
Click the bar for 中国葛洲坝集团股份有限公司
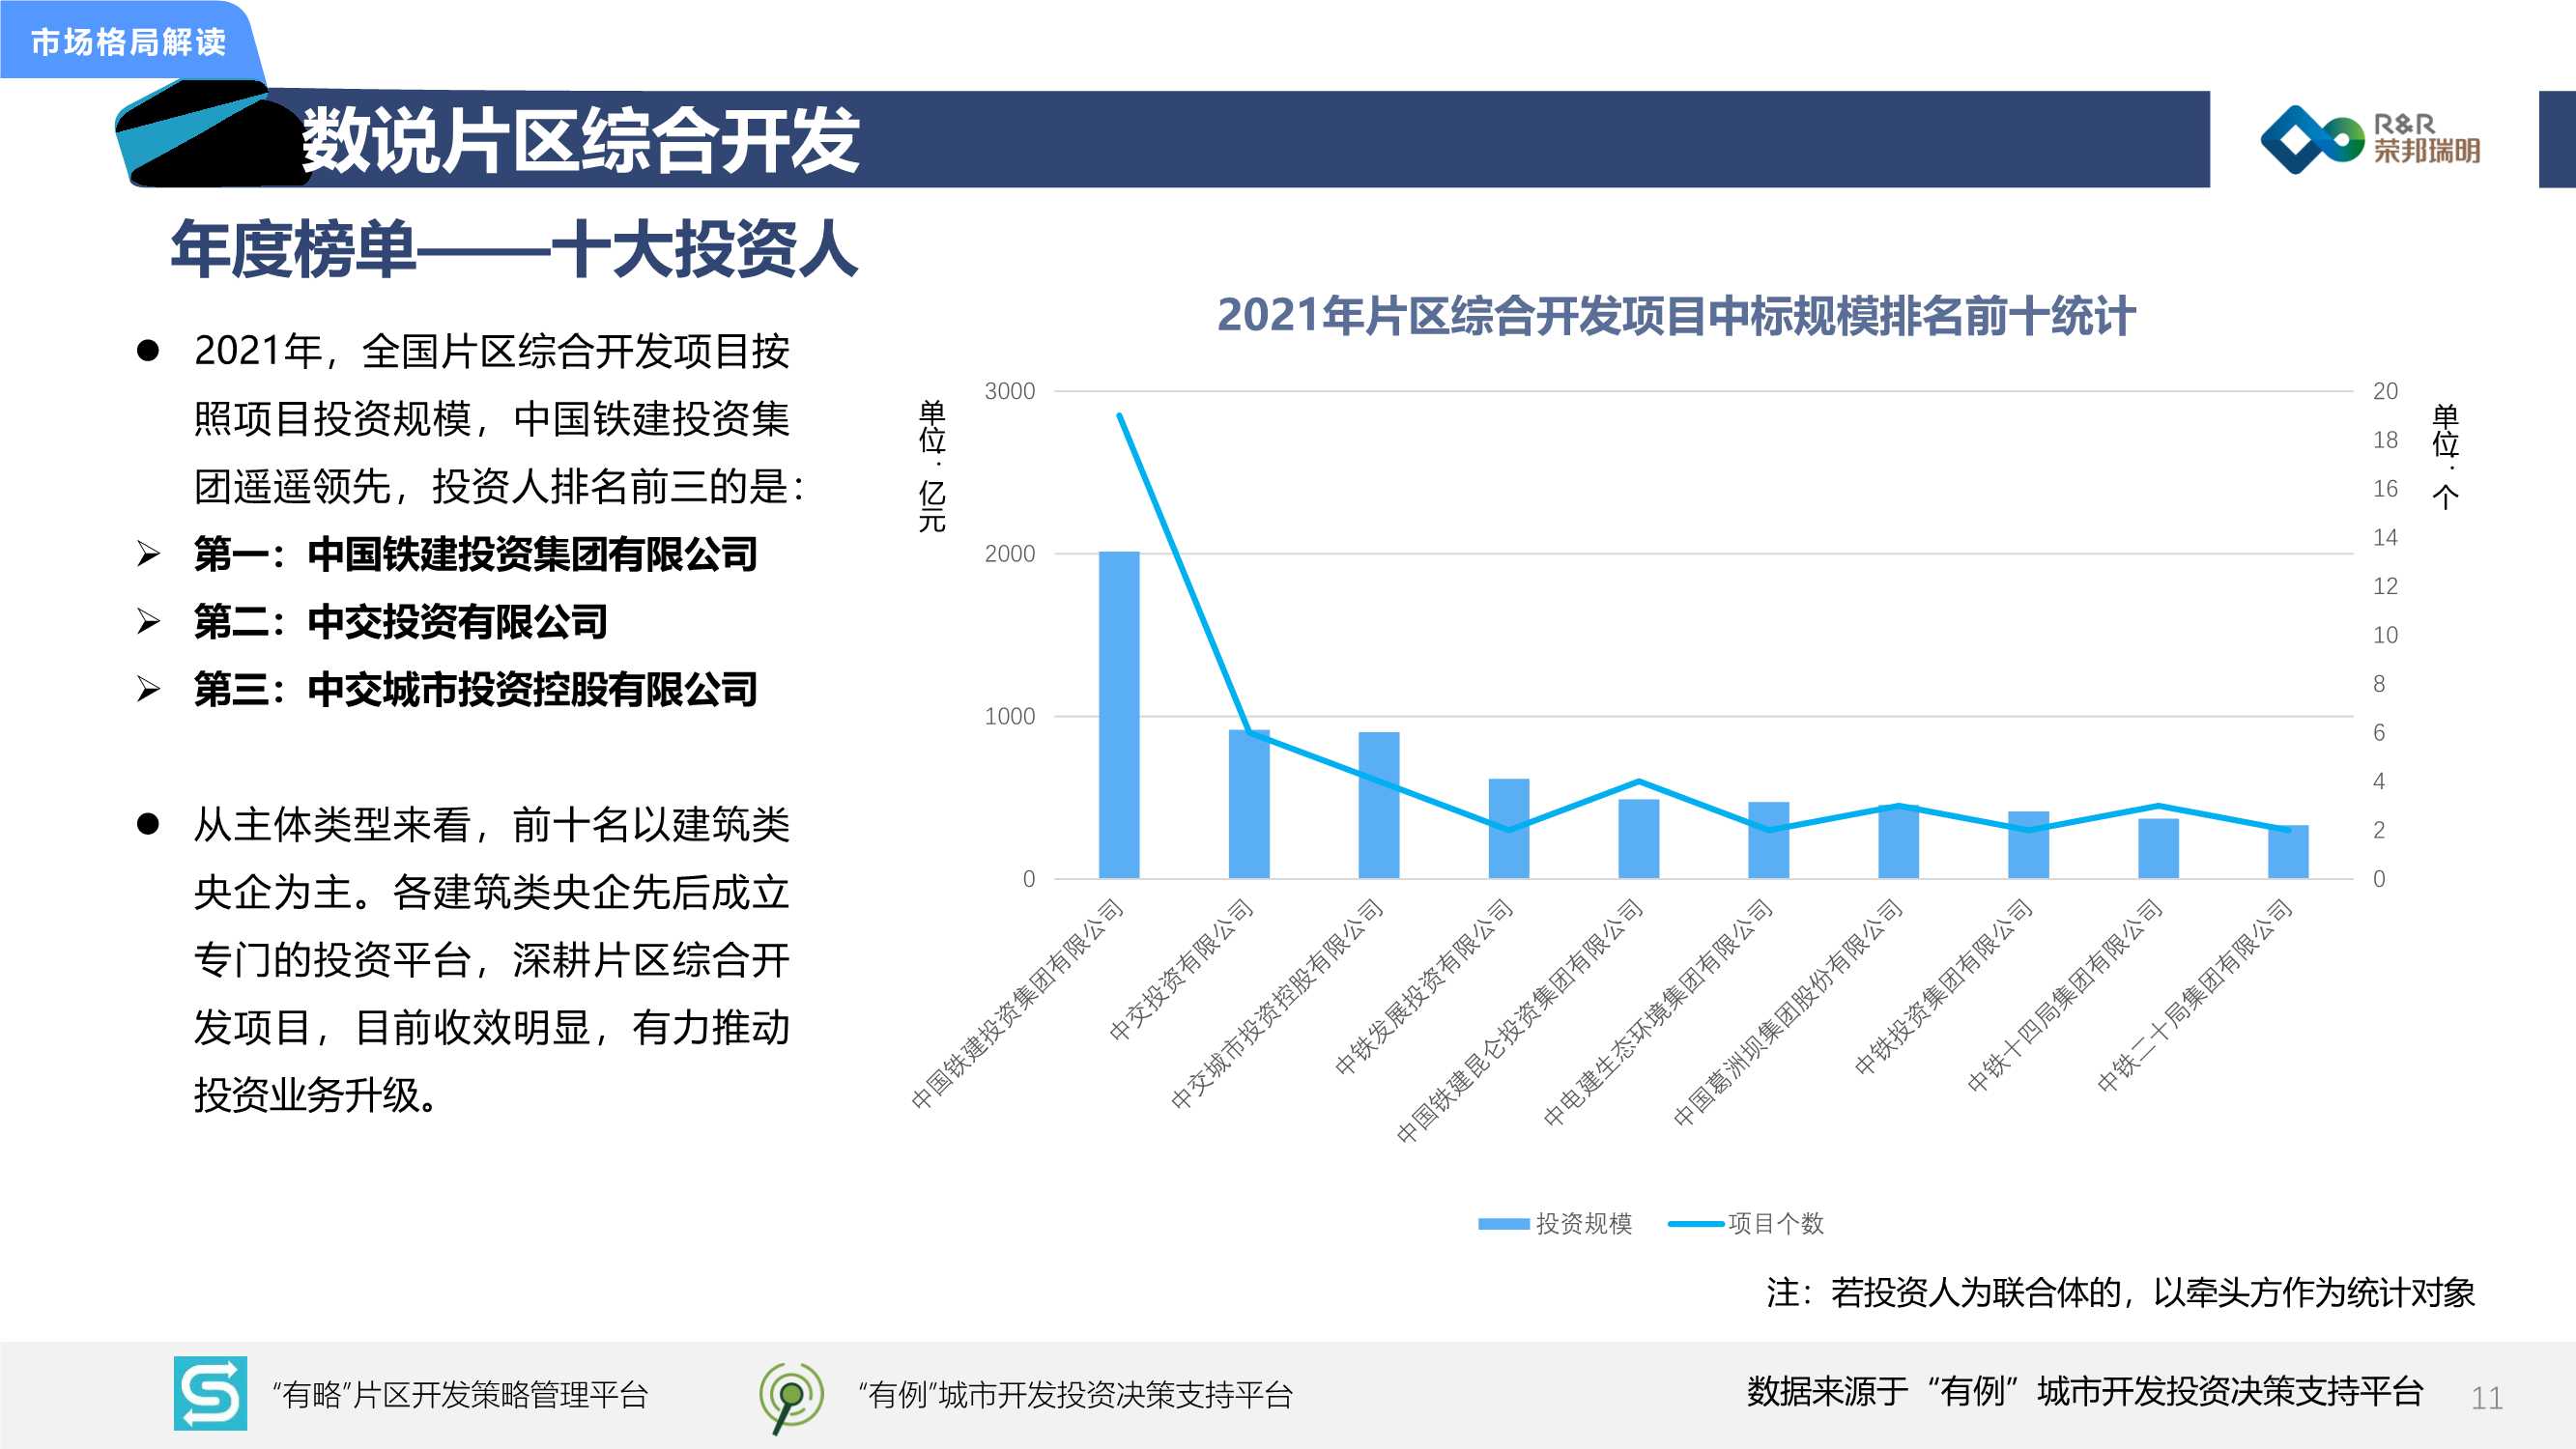pos(1899,842)
